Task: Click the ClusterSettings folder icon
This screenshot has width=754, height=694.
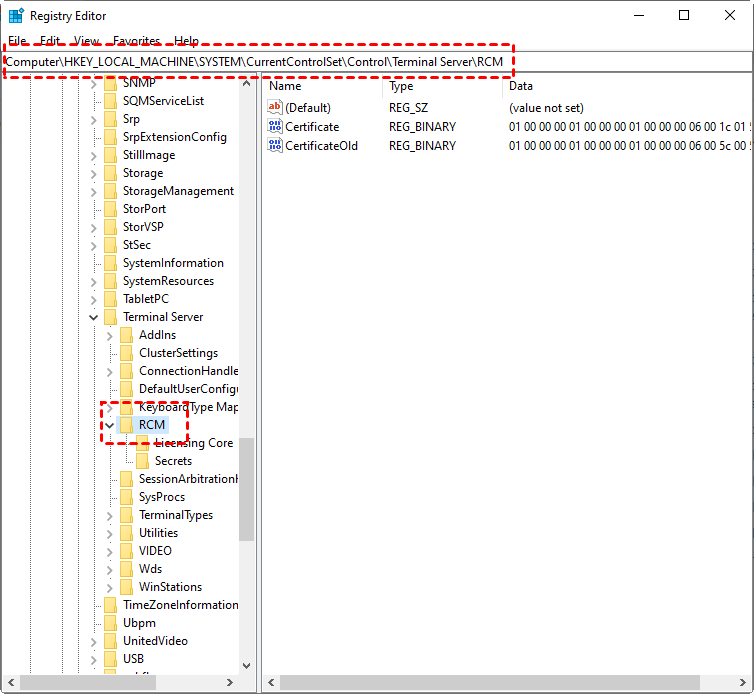Action: (126, 353)
